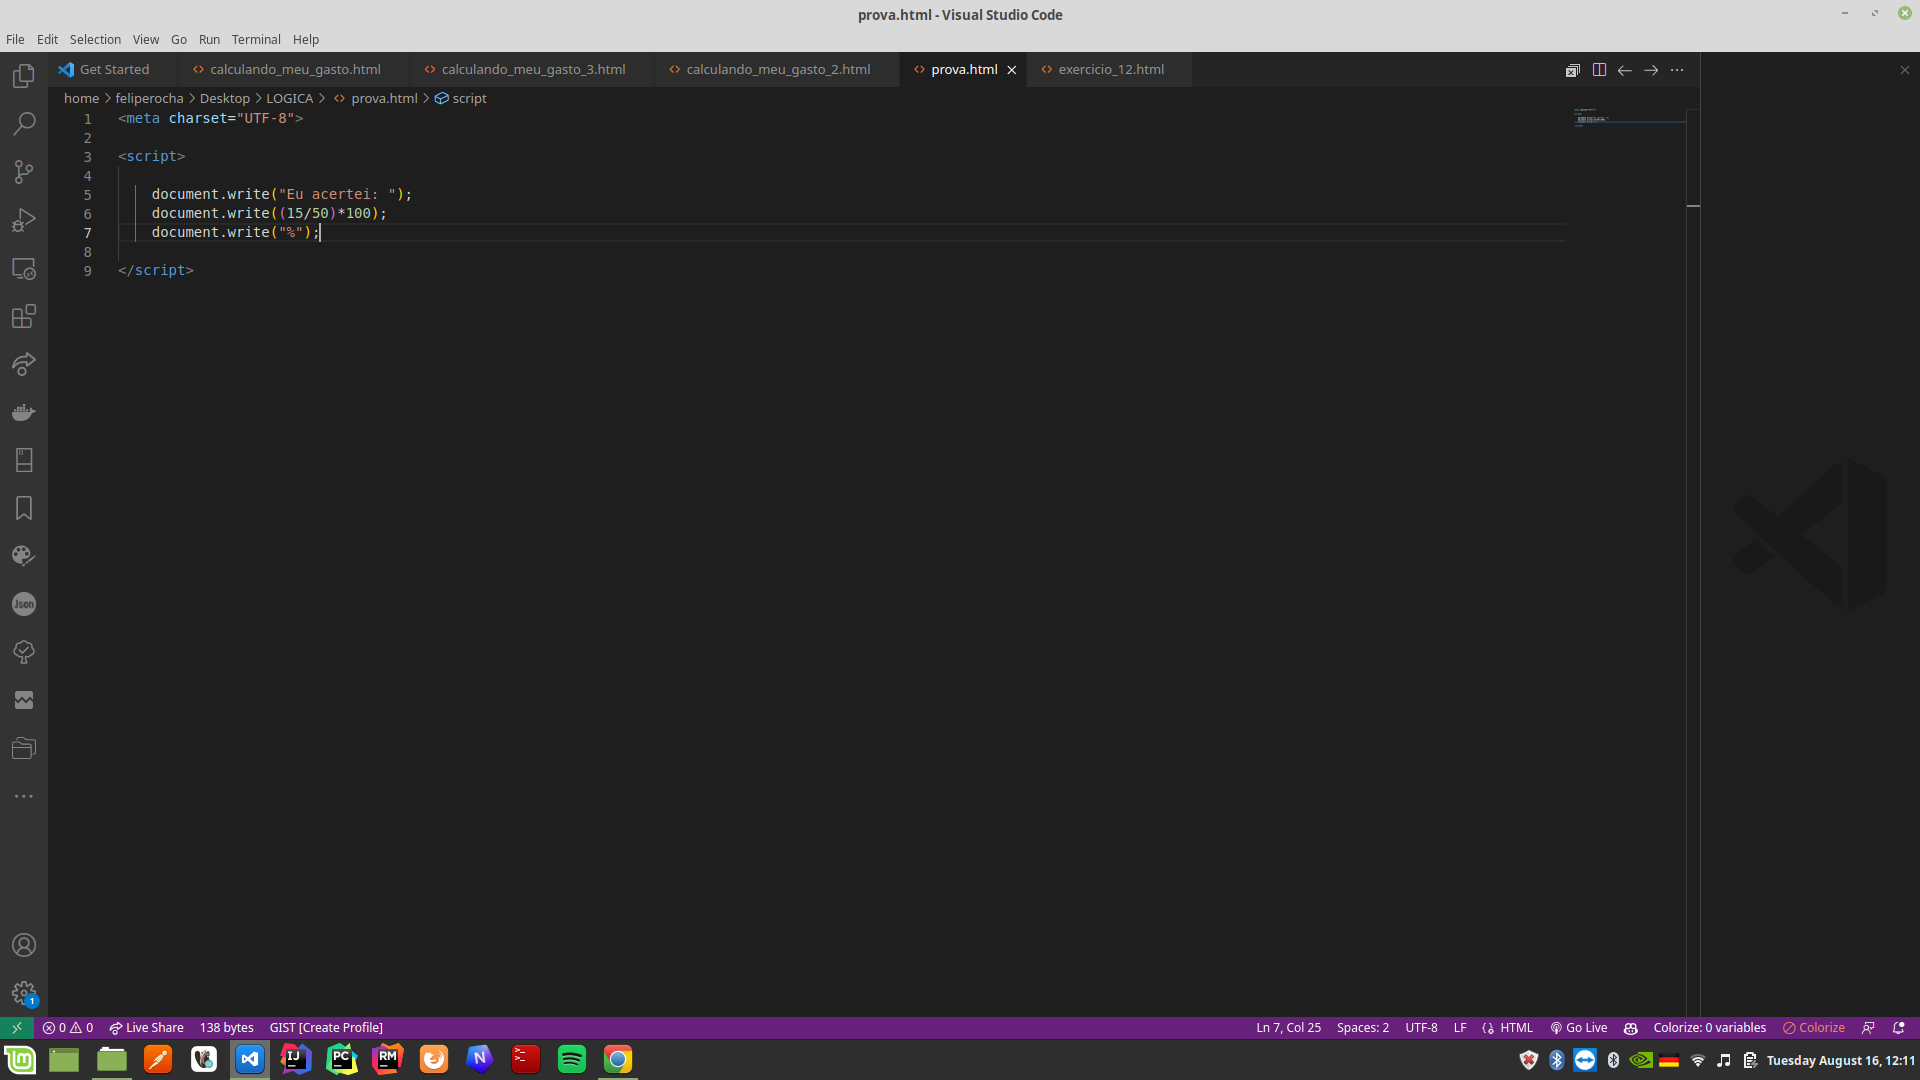Open the Json view in activity bar

click(24, 604)
